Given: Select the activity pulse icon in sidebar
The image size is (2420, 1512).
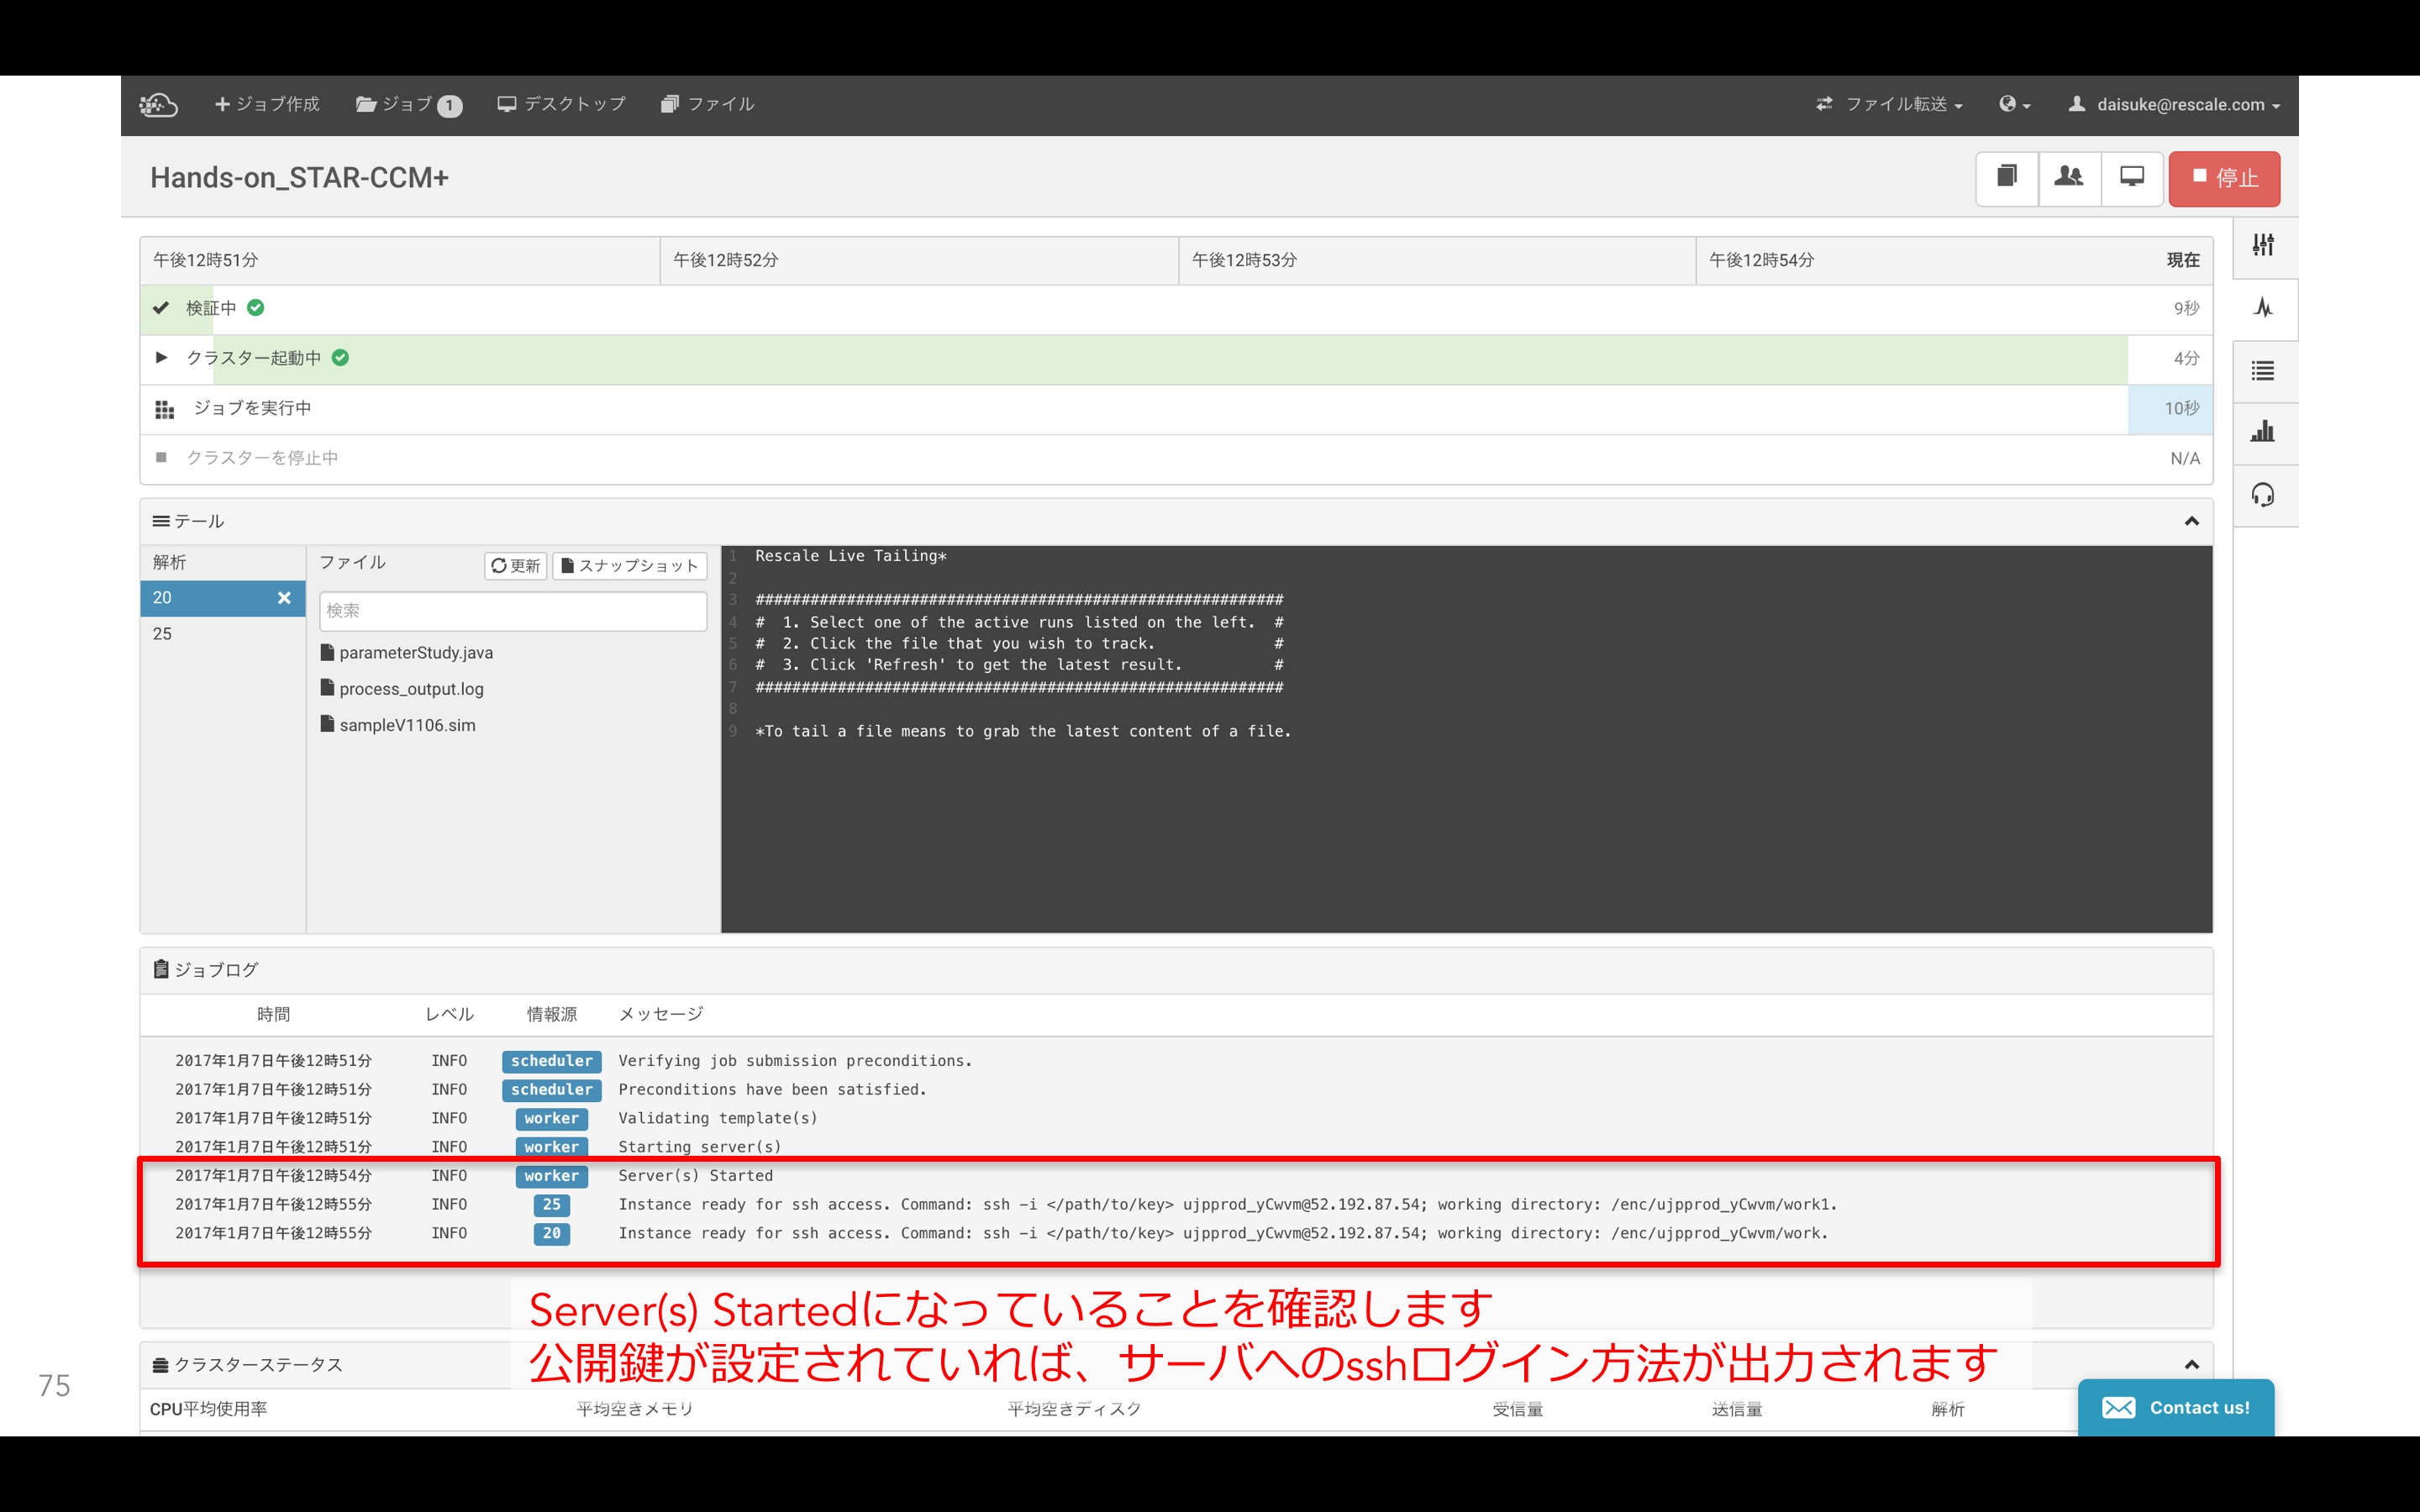Looking at the screenshot, I should click(2263, 308).
